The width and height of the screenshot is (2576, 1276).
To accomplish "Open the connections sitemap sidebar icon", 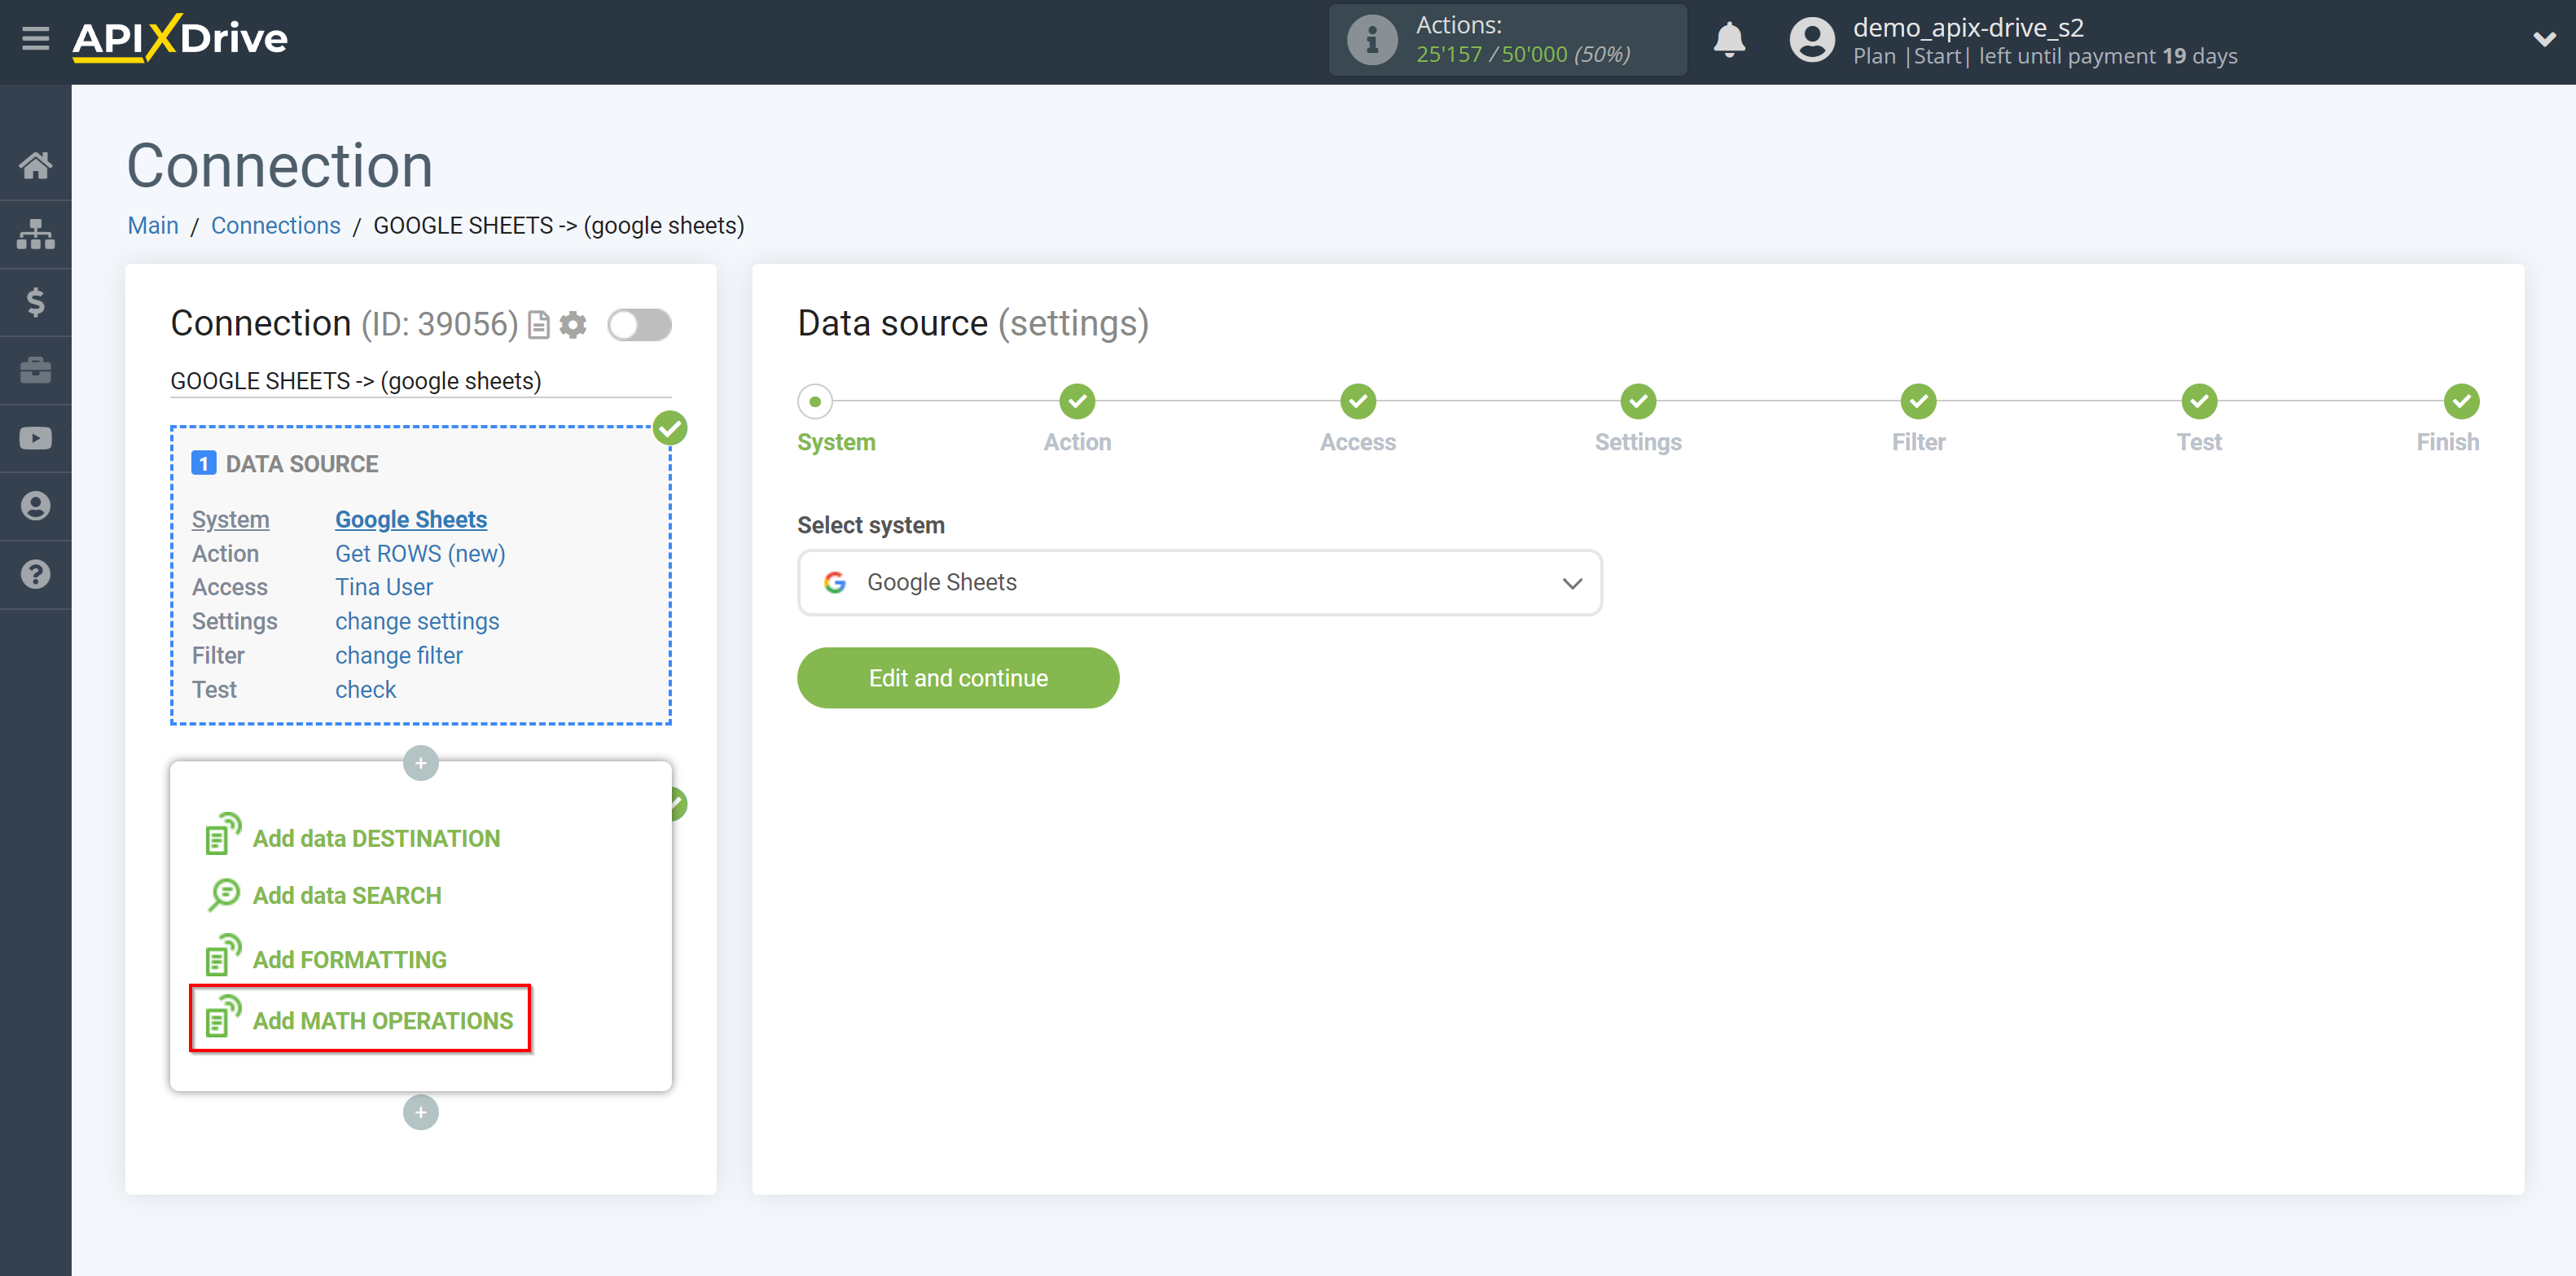I will (x=36, y=234).
